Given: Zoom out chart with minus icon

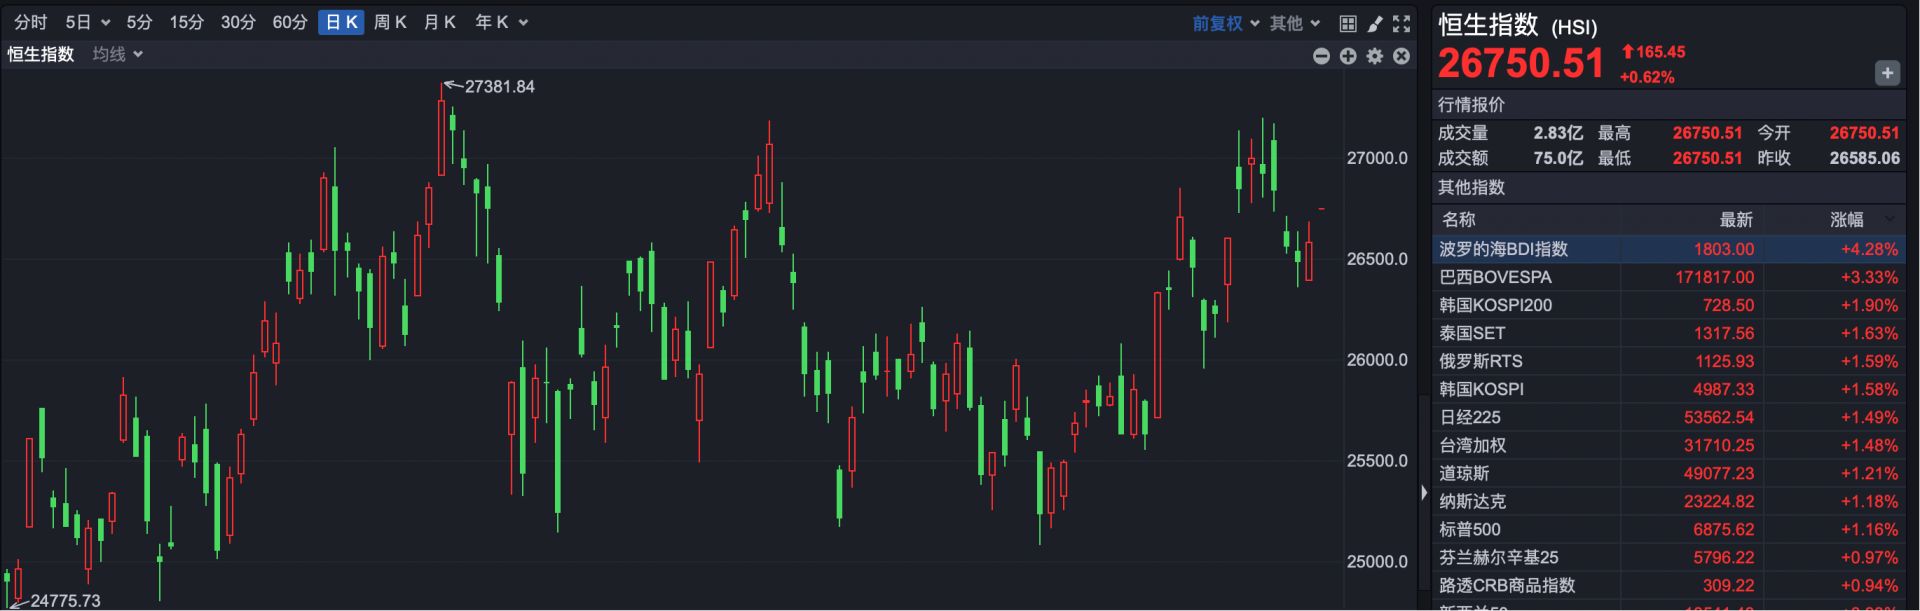Looking at the screenshot, I should pos(1321,56).
